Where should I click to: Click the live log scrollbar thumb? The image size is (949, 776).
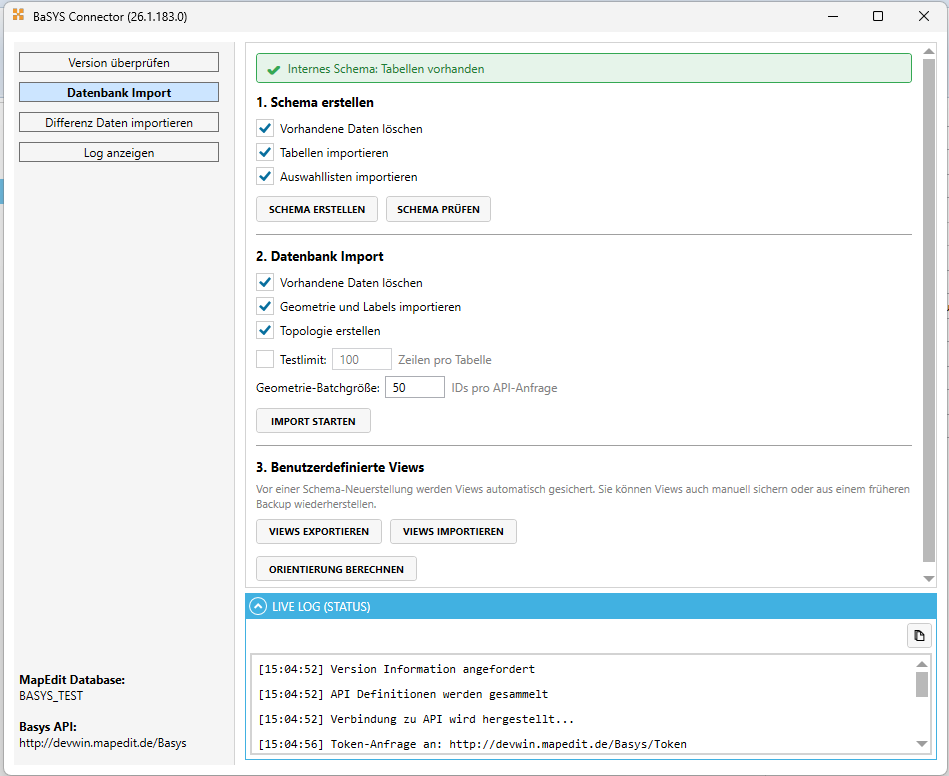pyautogui.click(x=922, y=685)
